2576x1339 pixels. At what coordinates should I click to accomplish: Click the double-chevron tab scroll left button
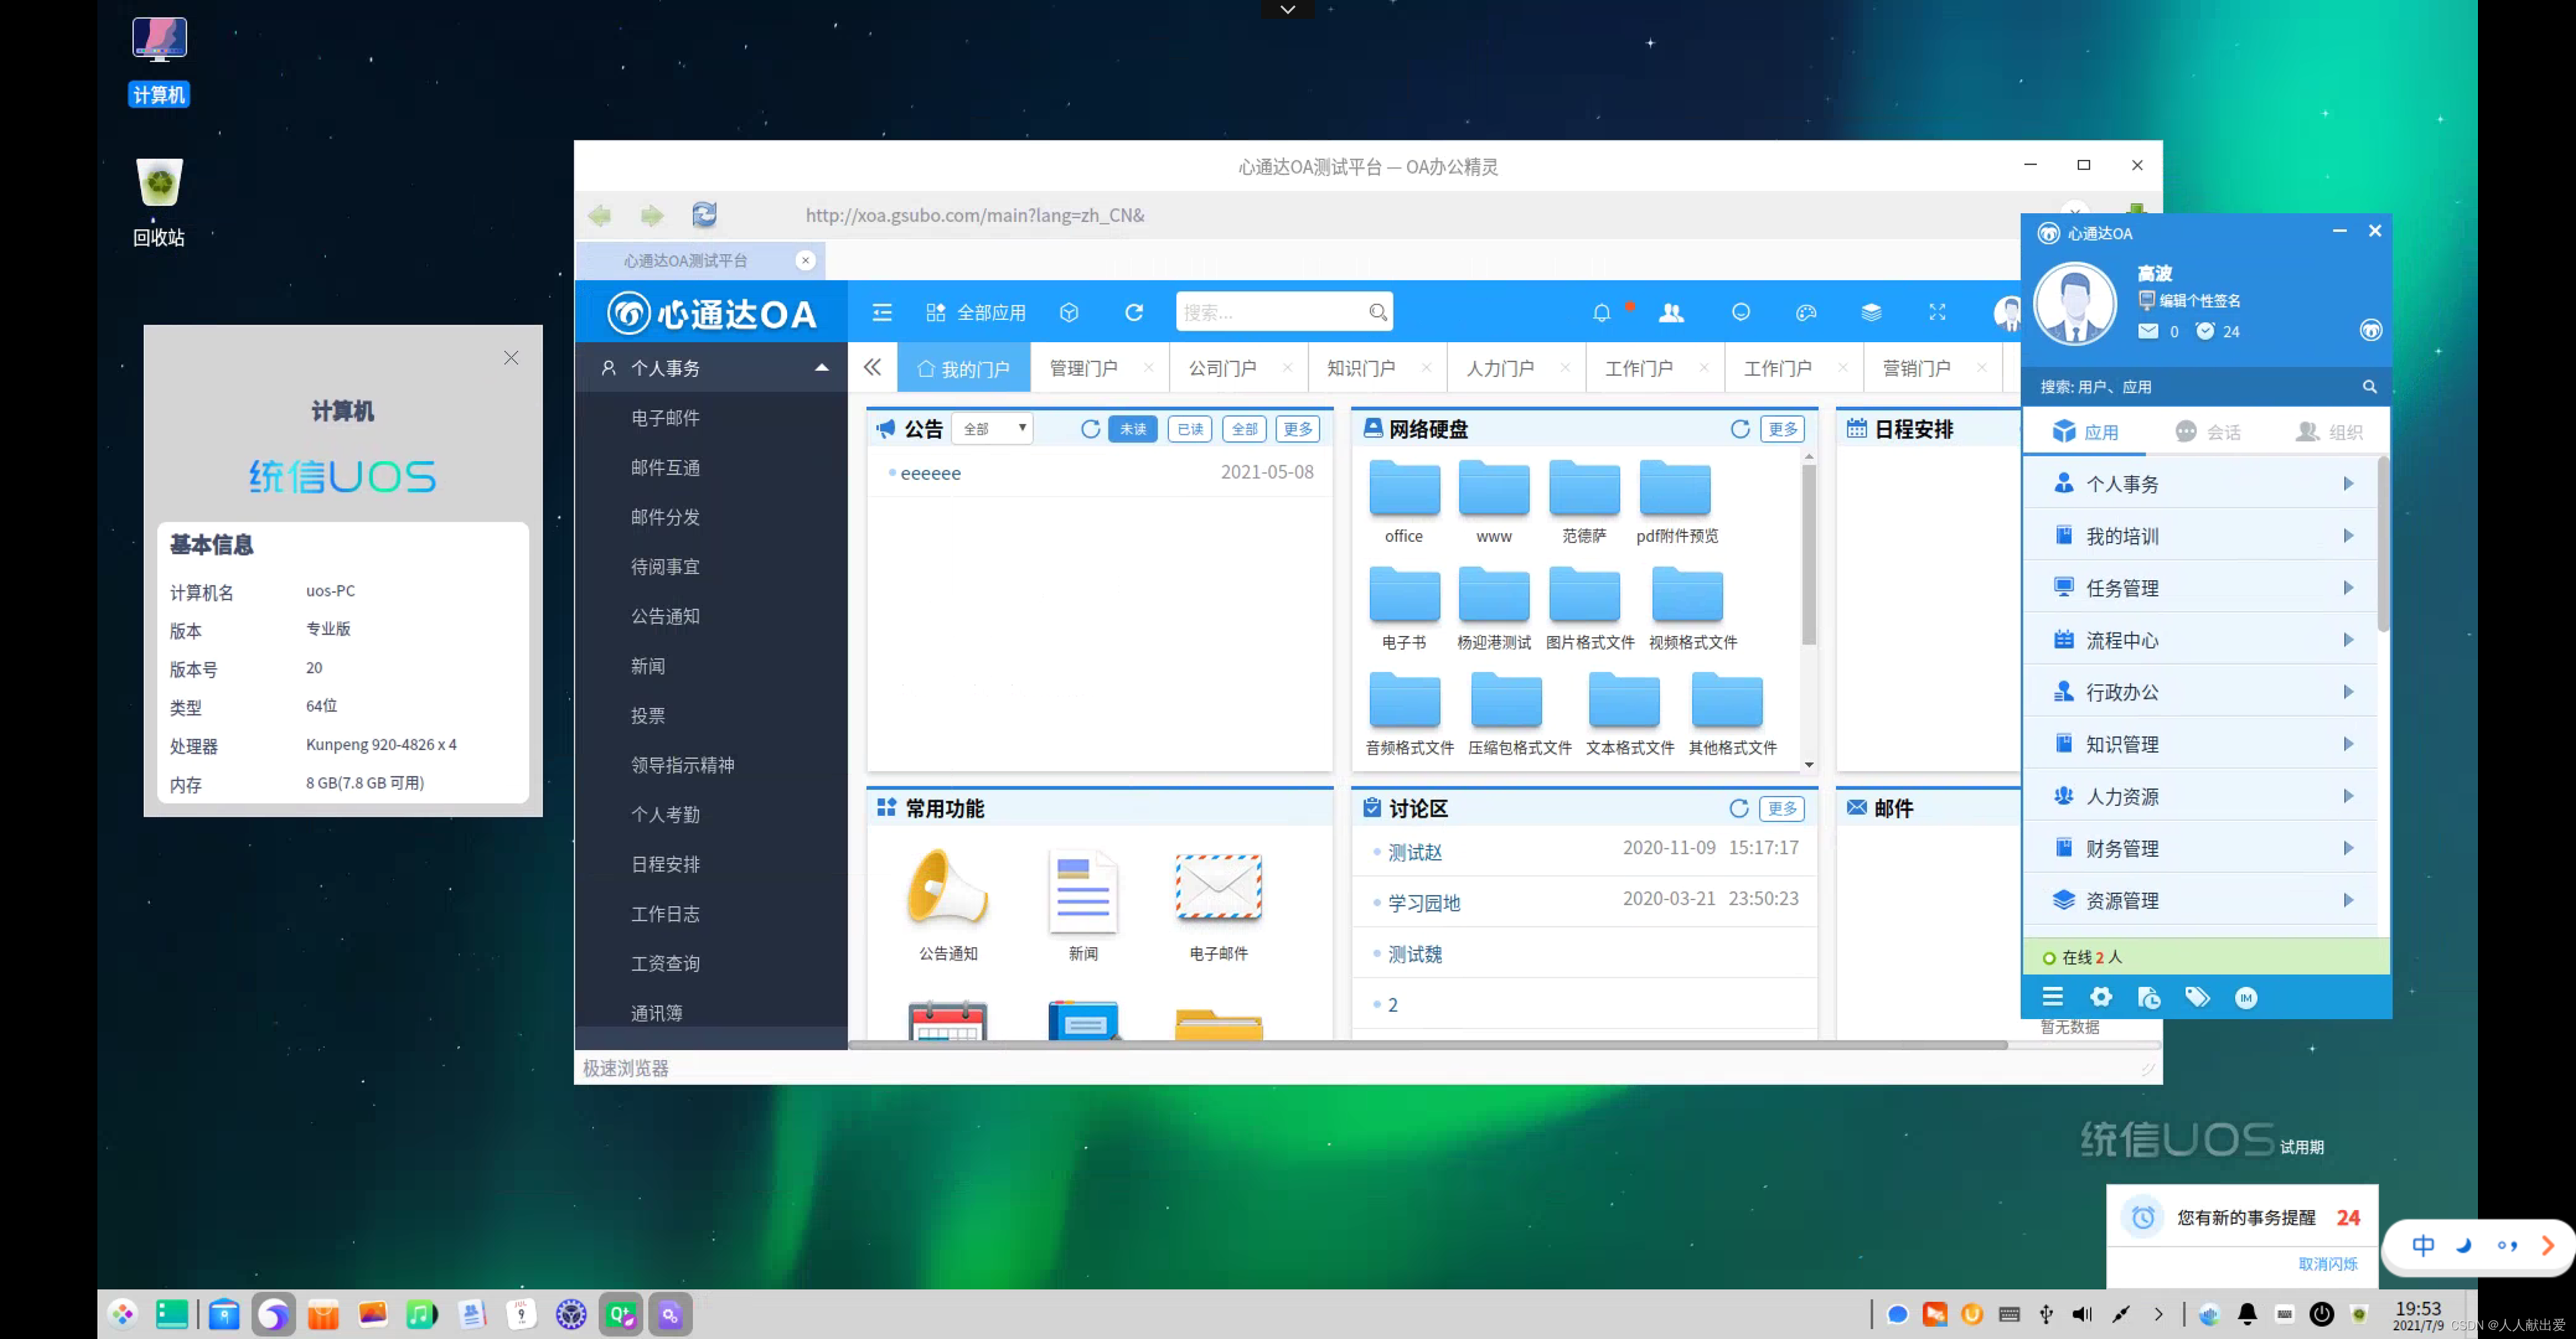[872, 368]
